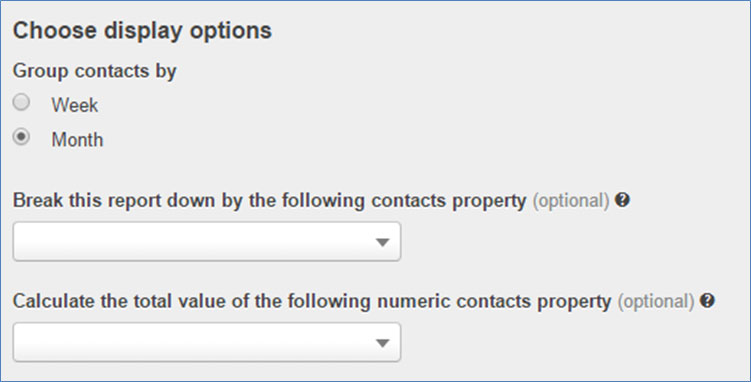Open help icon for break down property
The width and height of the screenshot is (751, 382).
coord(622,200)
